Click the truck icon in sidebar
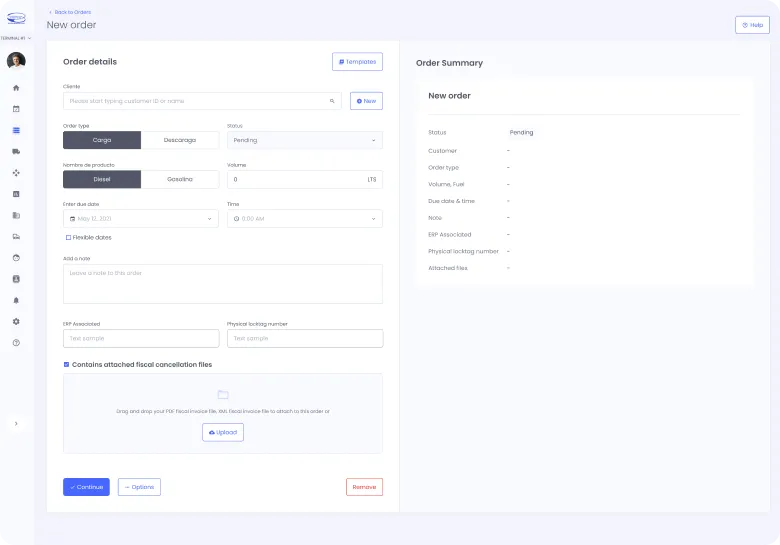This screenshot has height=545, width=780. (x=16, y=151)
